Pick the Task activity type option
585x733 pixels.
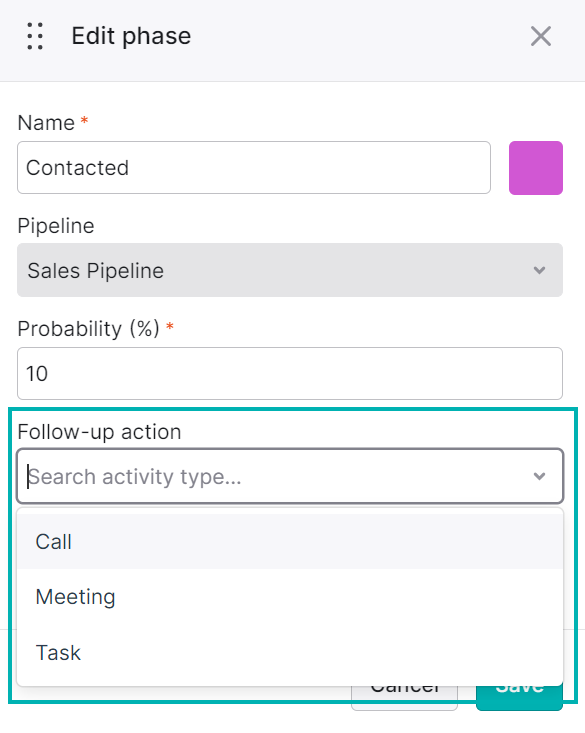(290, 653)
